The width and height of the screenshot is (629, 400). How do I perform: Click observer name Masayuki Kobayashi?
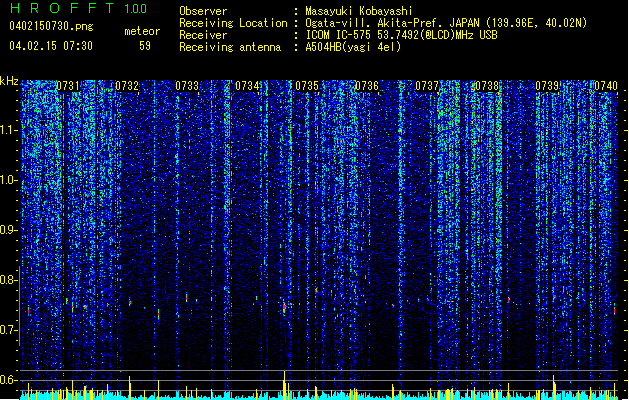click(x=359, y=11)
